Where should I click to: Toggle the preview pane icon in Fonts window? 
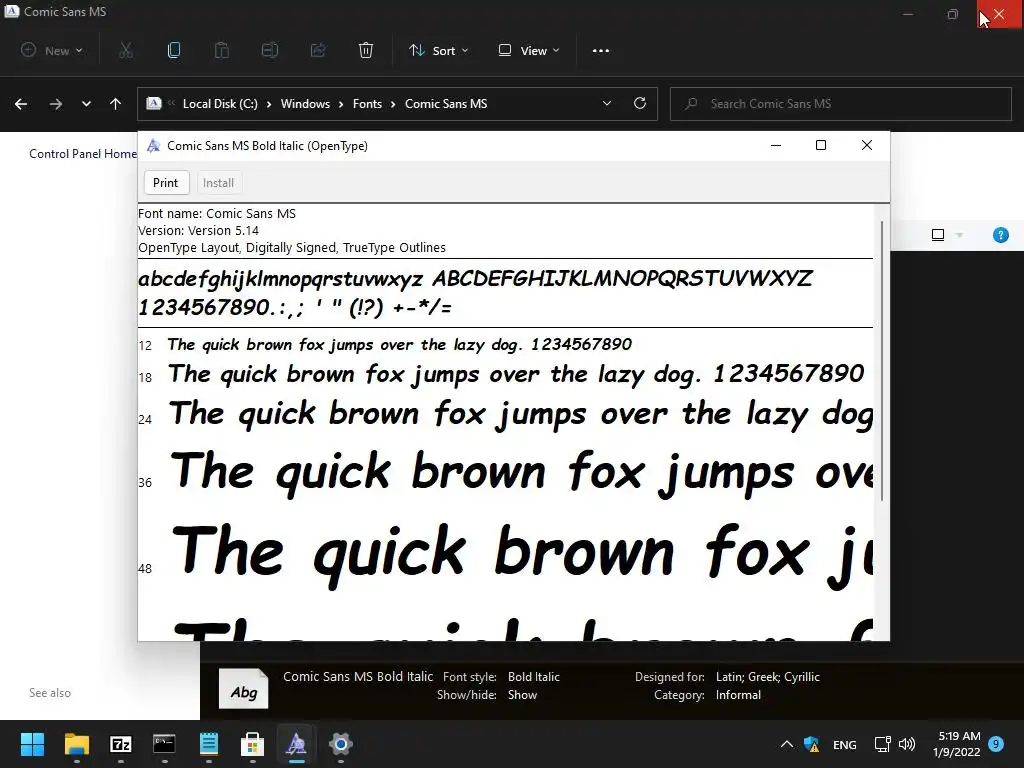(x=938, y=235)
